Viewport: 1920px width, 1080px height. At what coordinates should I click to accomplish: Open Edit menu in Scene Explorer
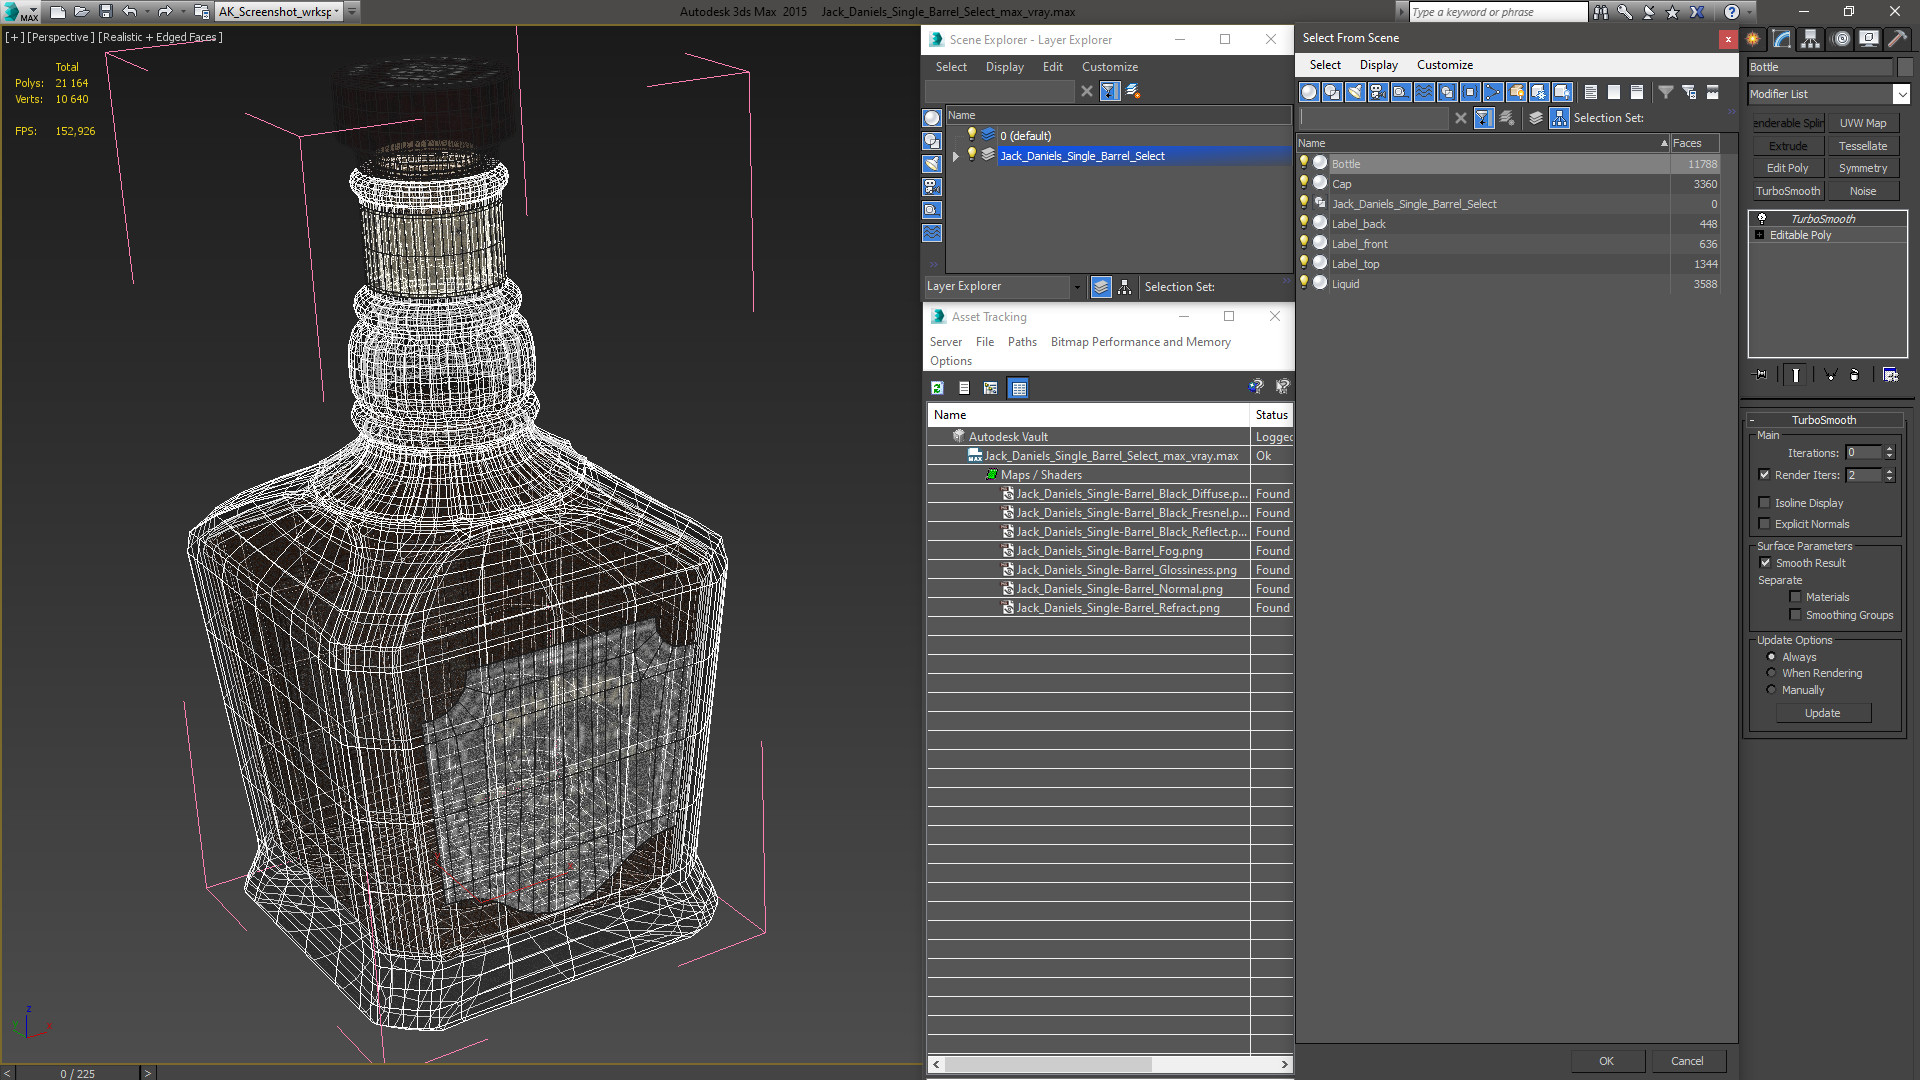1052,67
